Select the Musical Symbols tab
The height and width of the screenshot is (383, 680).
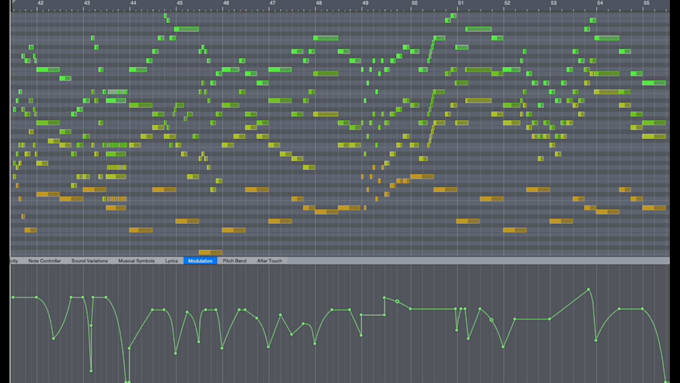coord(136,261)
